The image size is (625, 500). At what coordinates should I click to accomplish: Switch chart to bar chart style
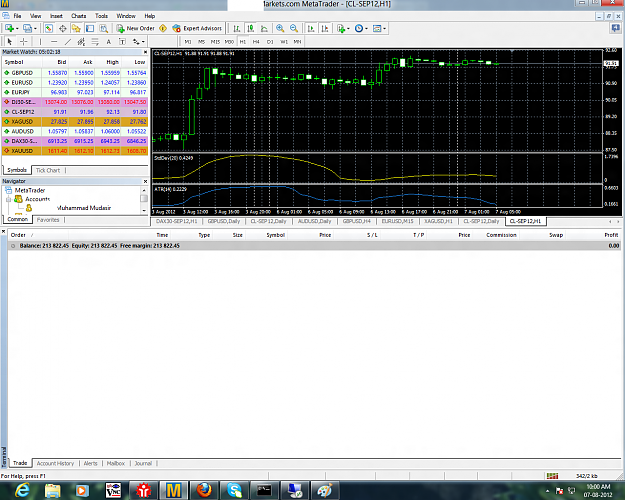(x=237, y=28)
